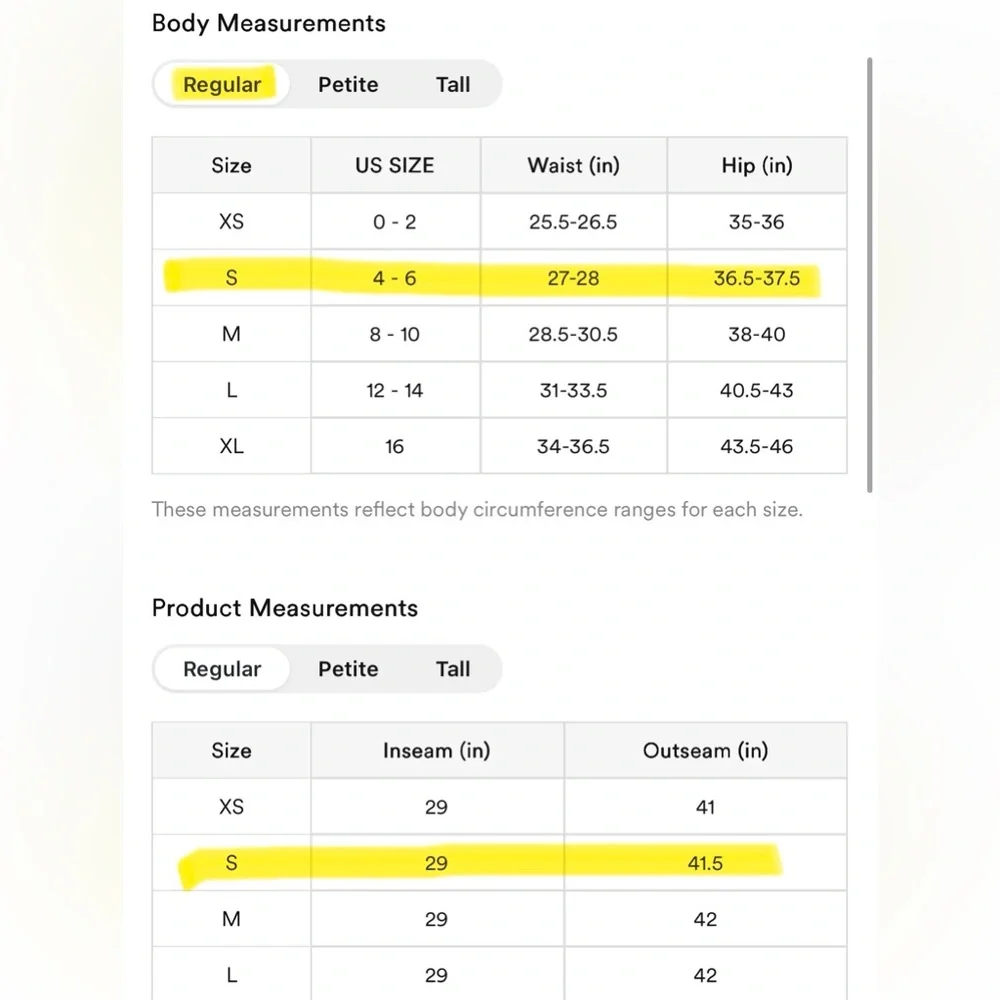Click the Inseam (in) column header
The height and width of the screenshot is (1000, 1000).
(436, 750)
